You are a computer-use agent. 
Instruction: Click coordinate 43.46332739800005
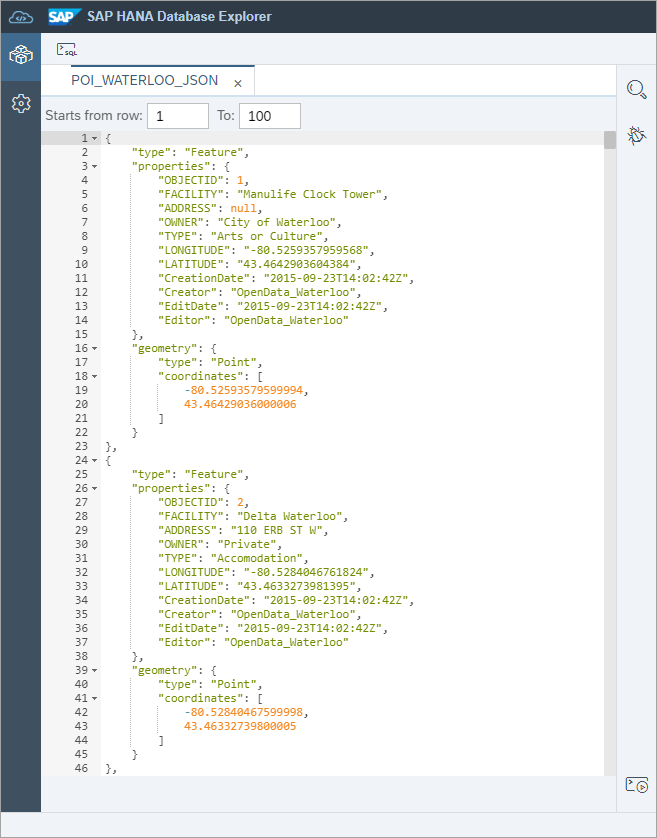pyautogui.click(x=240, y=726)
